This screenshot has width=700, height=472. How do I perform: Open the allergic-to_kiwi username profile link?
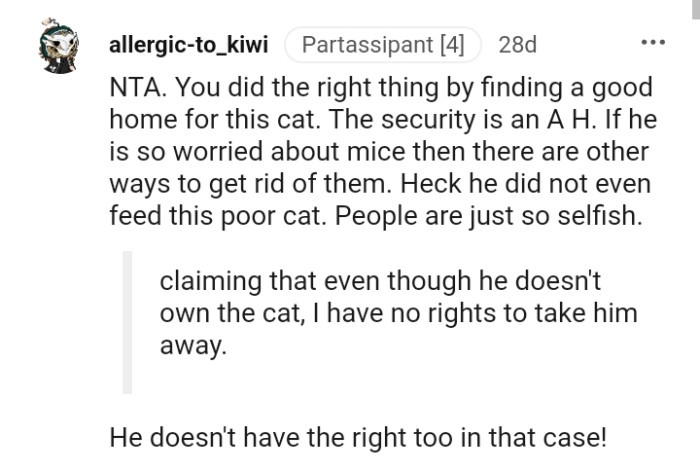(189, 46)
